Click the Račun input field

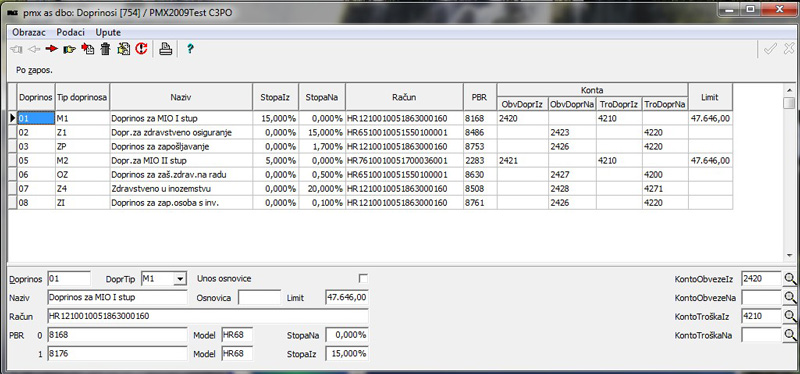tap(207, 316)
